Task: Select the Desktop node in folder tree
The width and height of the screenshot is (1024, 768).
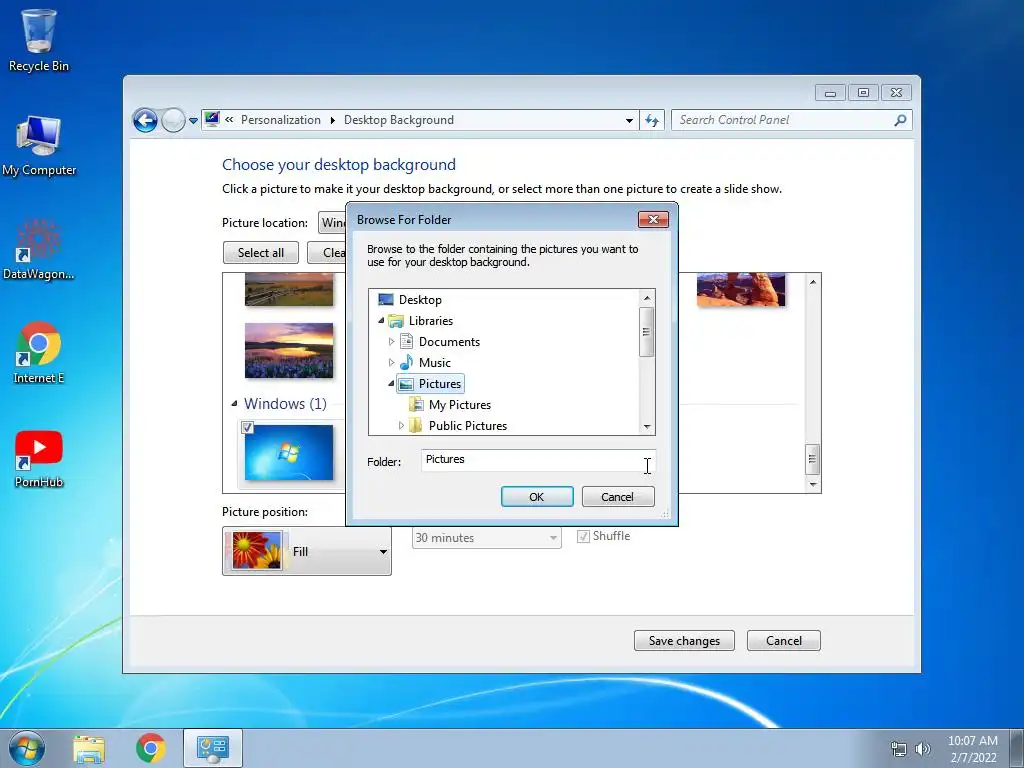Action: click(x=420, y=300)
